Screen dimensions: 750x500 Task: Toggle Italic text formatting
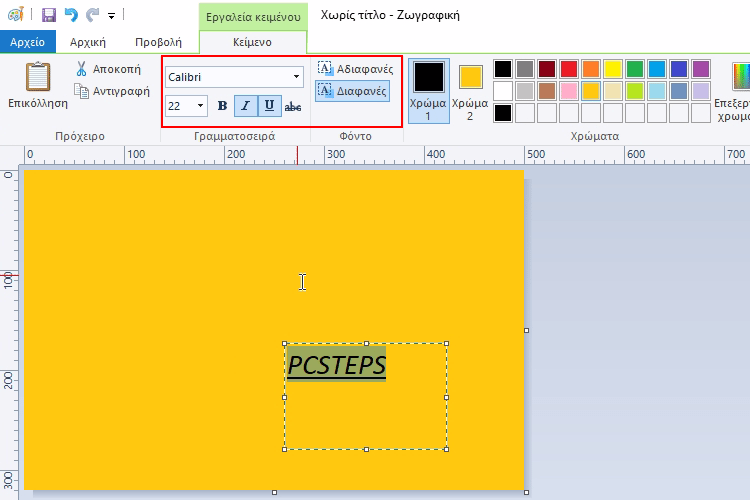(x=245, y=106)
